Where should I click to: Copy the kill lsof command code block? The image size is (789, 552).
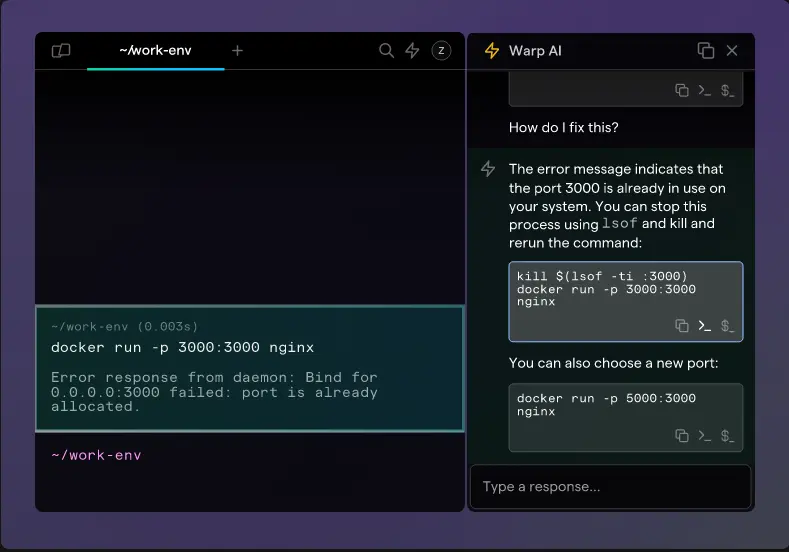[x=682, y=325]
